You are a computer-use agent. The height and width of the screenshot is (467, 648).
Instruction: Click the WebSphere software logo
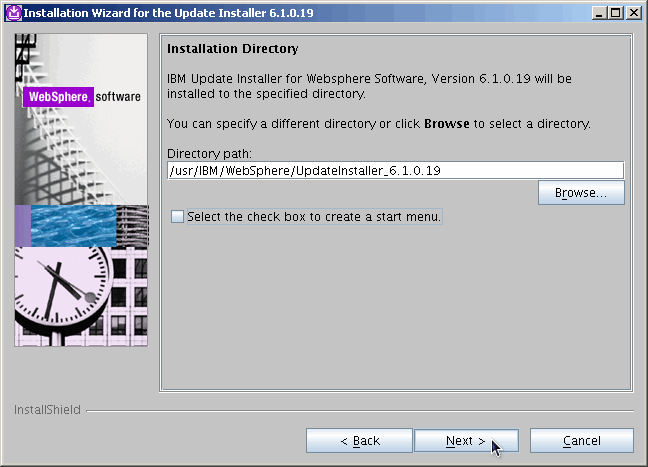click(82, 97)
